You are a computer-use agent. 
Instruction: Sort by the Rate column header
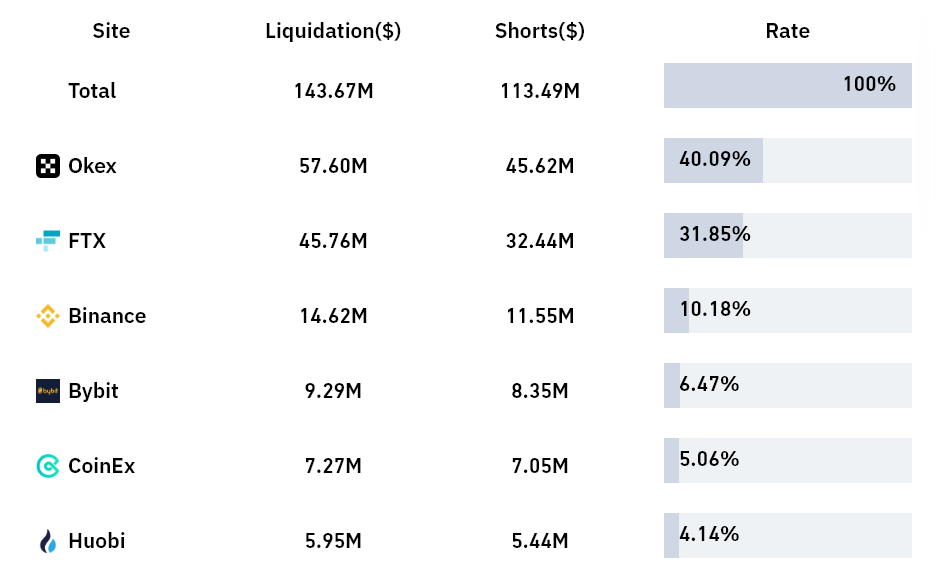(787, 31)
